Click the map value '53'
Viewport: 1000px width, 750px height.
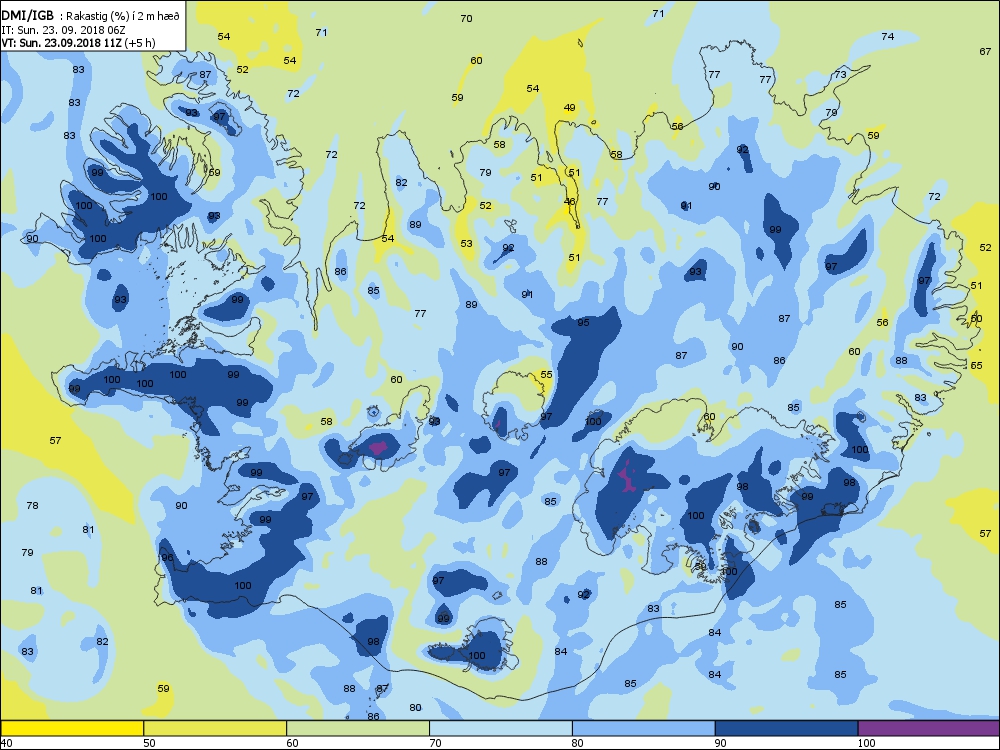pyautogui.click(x=467, y=243)
